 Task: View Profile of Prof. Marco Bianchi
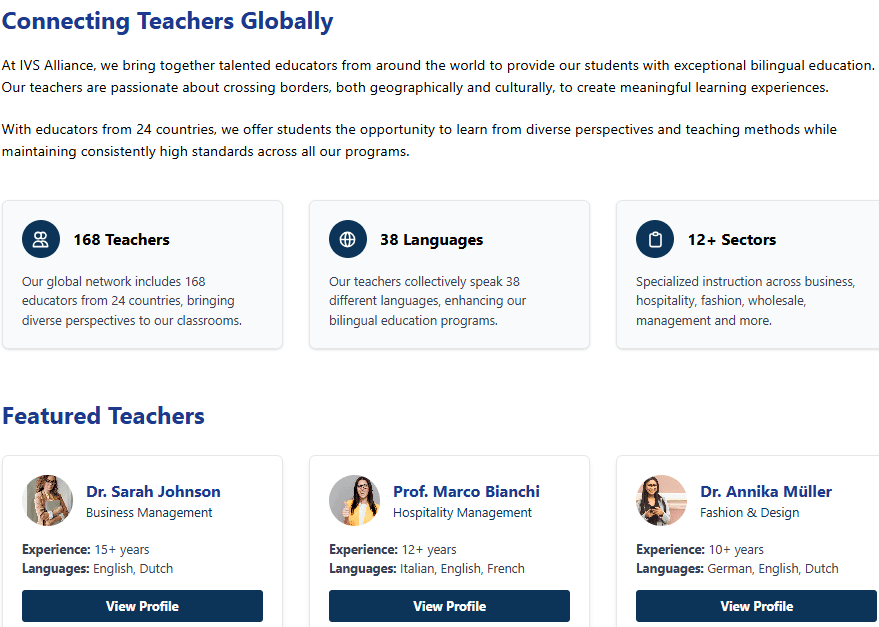coord(450,606)
